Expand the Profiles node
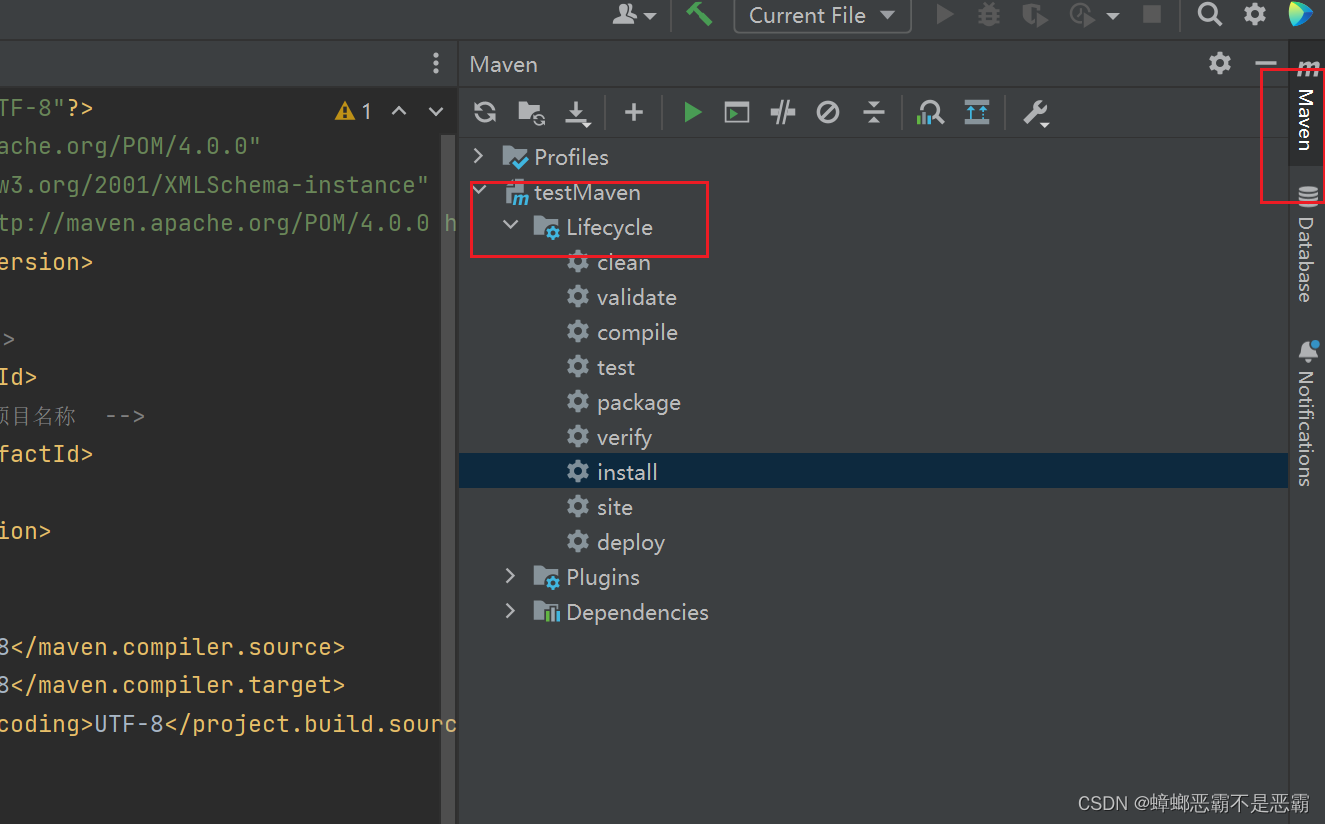The height and width of the screenshot is (824, 1325). coord(478,156)
